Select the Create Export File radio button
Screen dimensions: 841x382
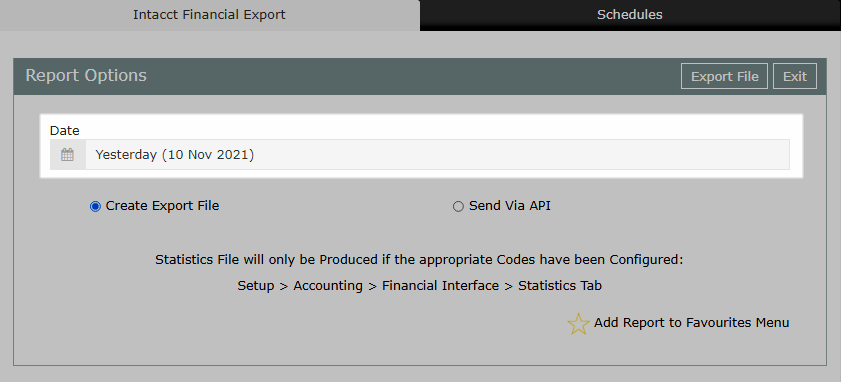(95, 207)
